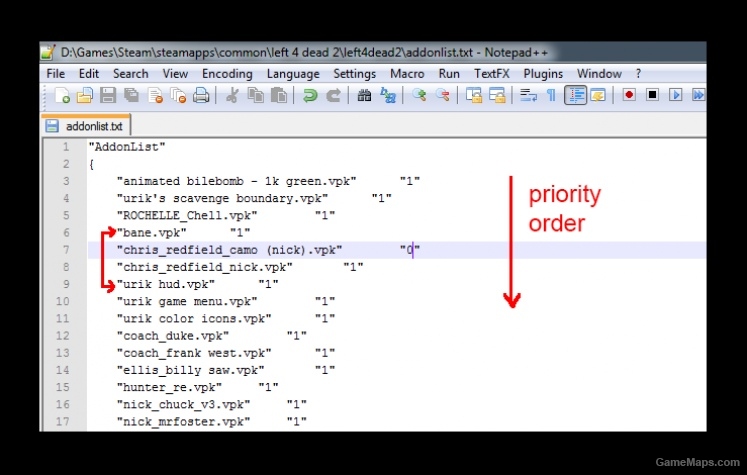Open the Macro menu

(407, 74)
